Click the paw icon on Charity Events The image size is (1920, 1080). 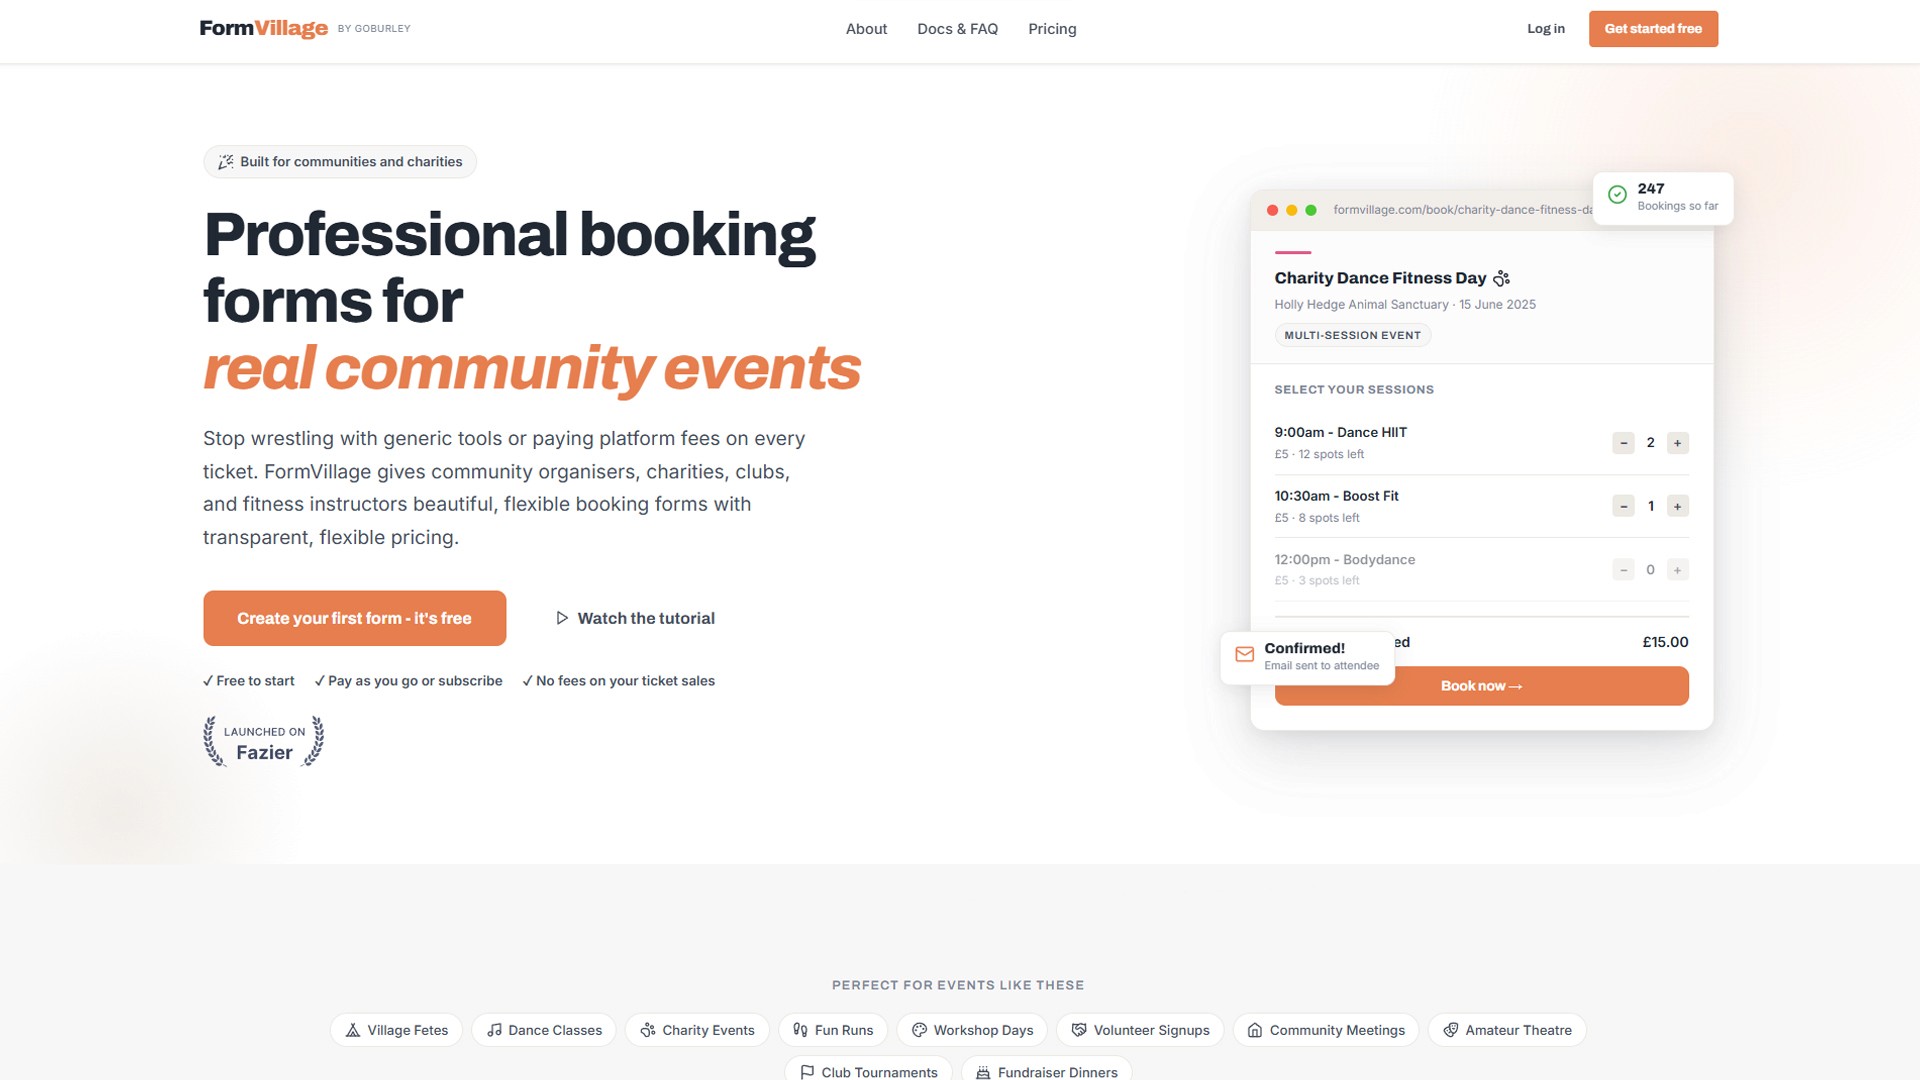click(x=648, y=1030)
